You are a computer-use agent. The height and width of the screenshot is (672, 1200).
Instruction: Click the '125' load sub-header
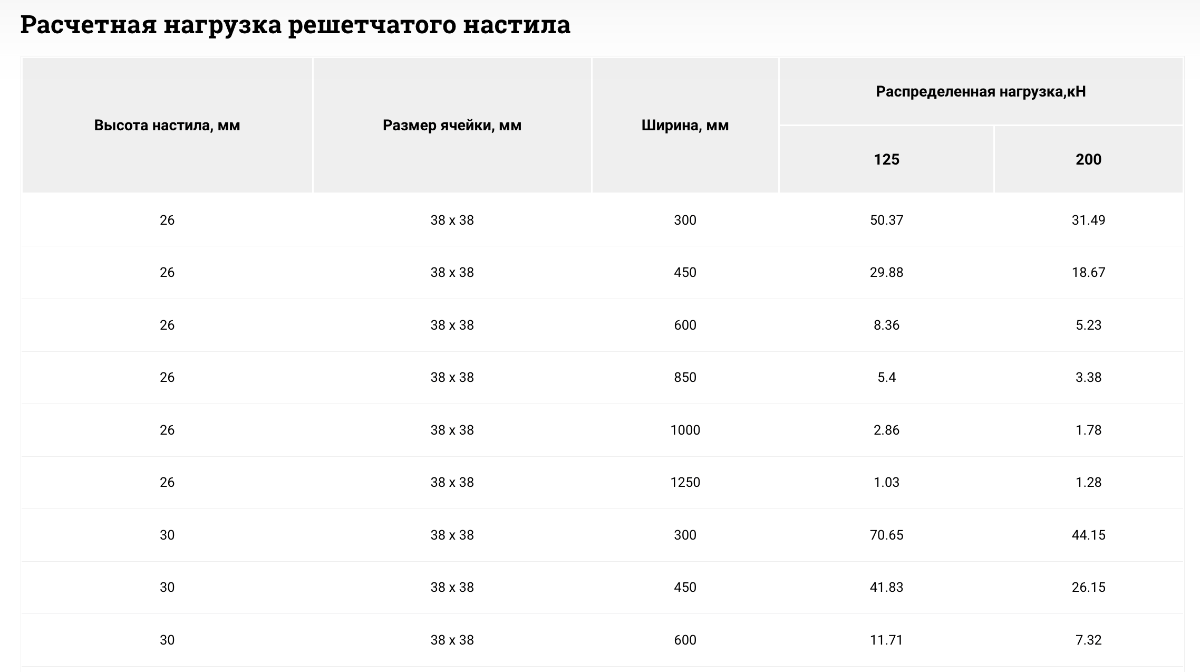click(x=886, y=160)
